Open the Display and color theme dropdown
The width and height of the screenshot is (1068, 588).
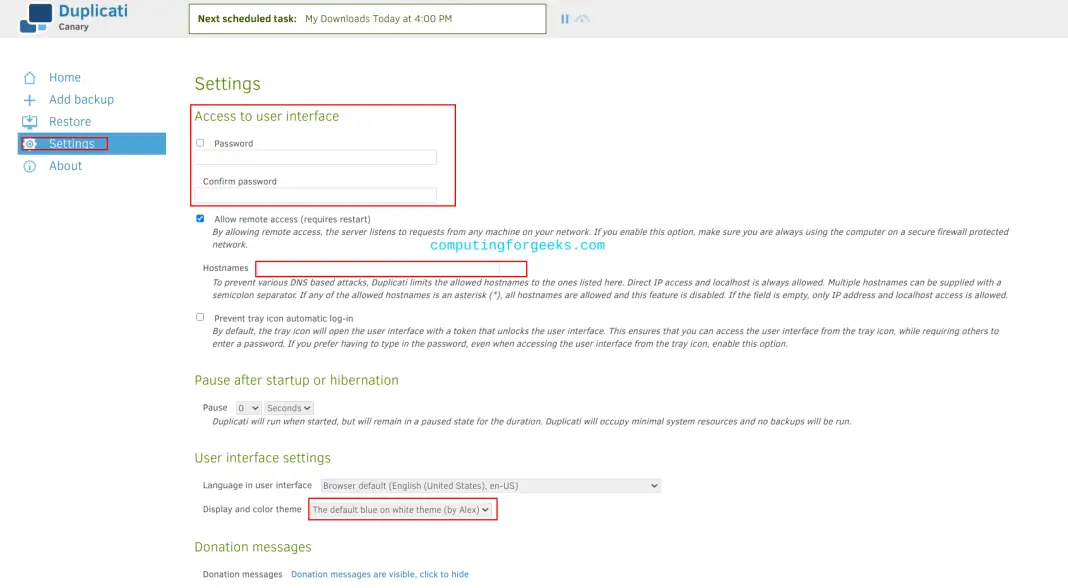[402, 510]
